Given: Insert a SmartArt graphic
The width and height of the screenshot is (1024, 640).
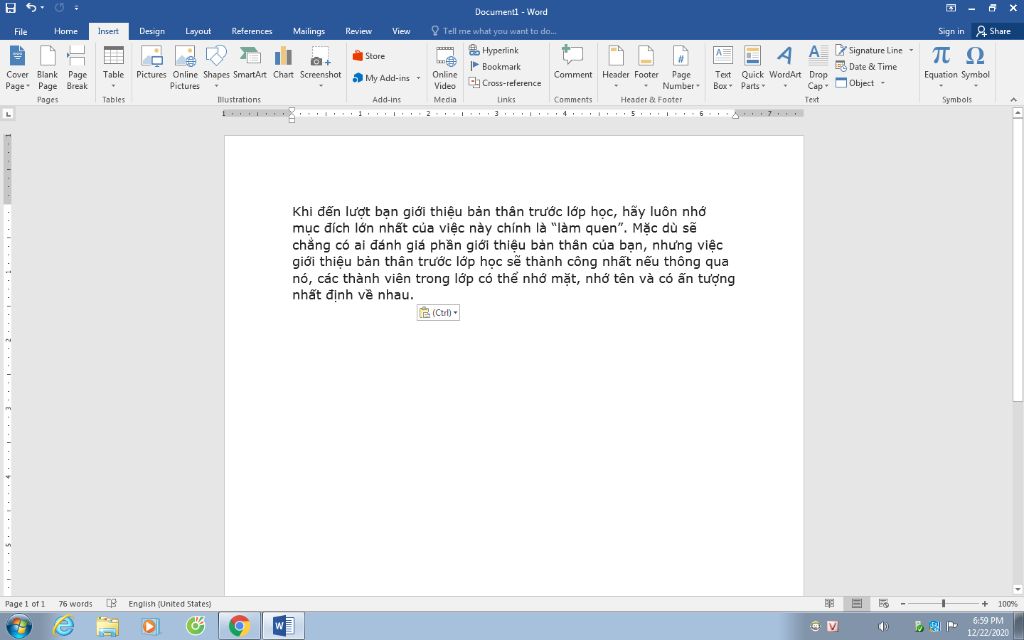Looking at the screenshot, I should pyautogui.click(x=249, y=63).
